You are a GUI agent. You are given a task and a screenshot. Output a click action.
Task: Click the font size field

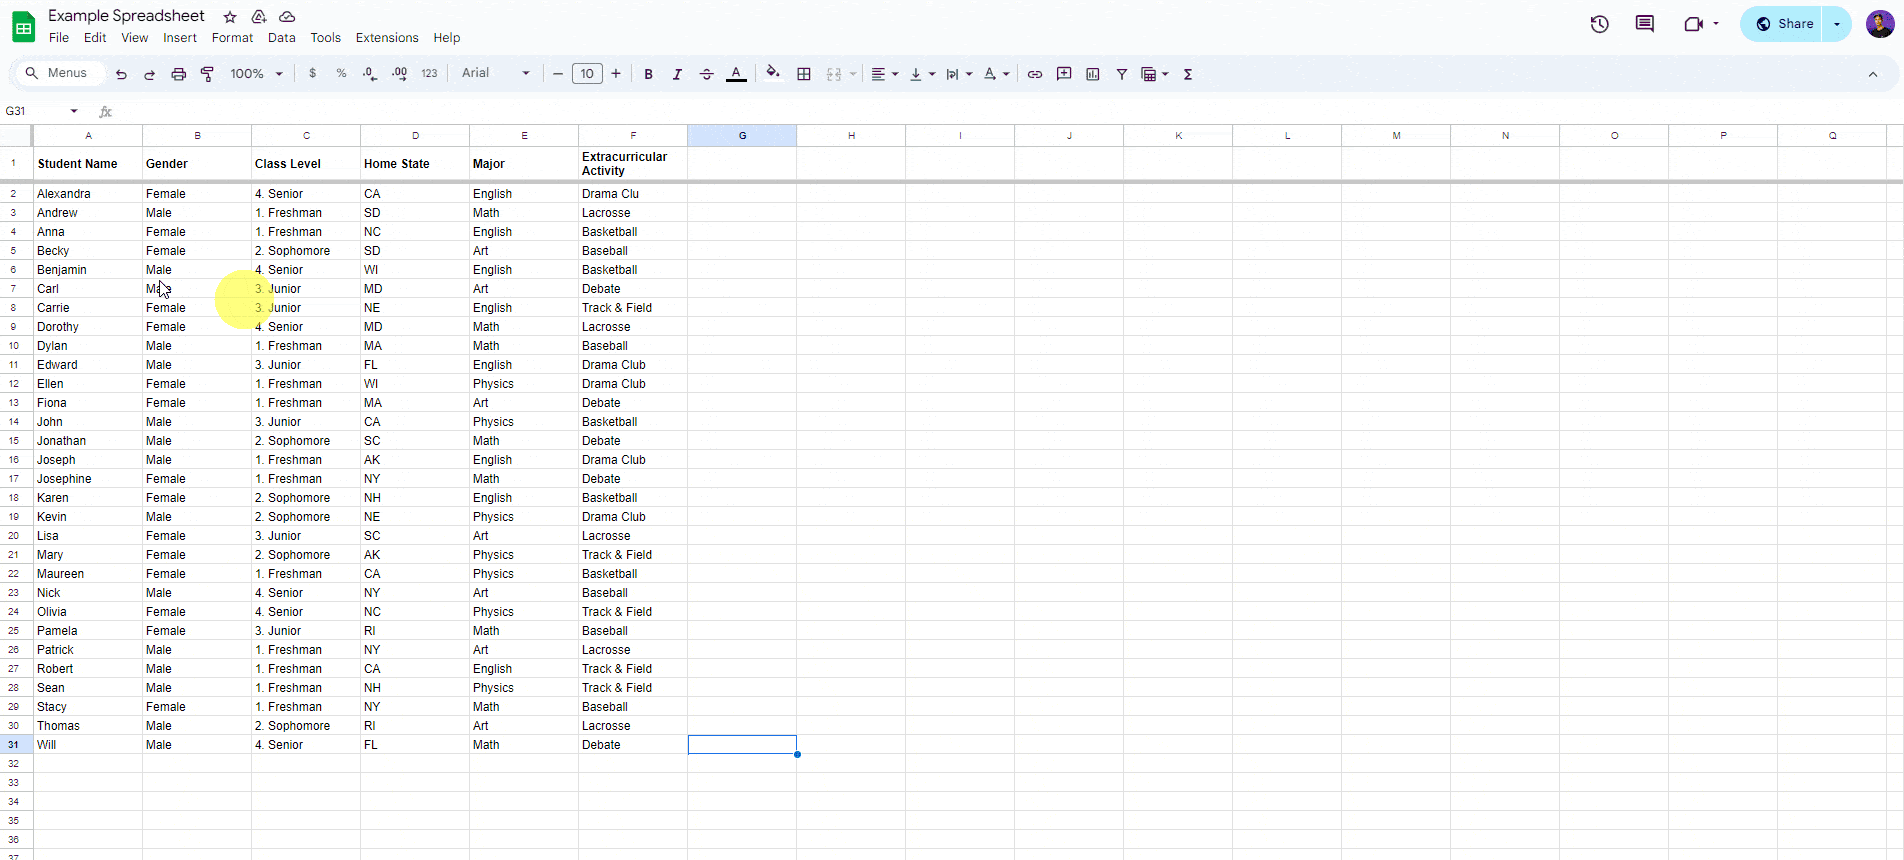pyautogui.click(x=587, y=74)
